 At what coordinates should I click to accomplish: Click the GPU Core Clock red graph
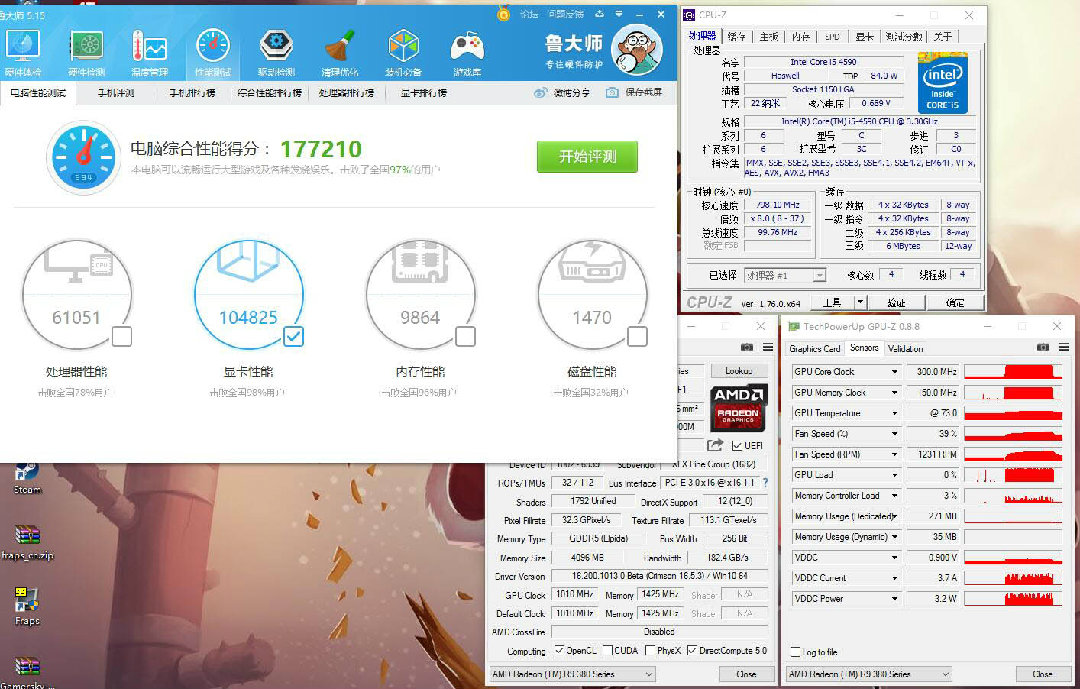click(1013, 371)
